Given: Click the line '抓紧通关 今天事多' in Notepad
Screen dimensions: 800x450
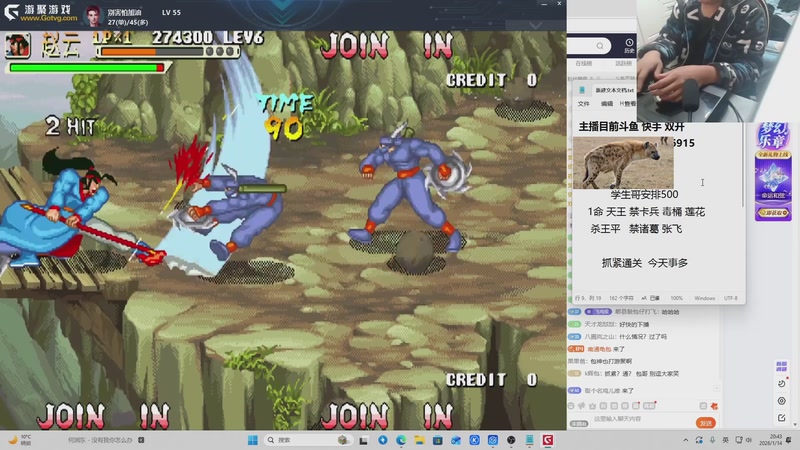Looking at the screenshot, I should coord(644,263).
